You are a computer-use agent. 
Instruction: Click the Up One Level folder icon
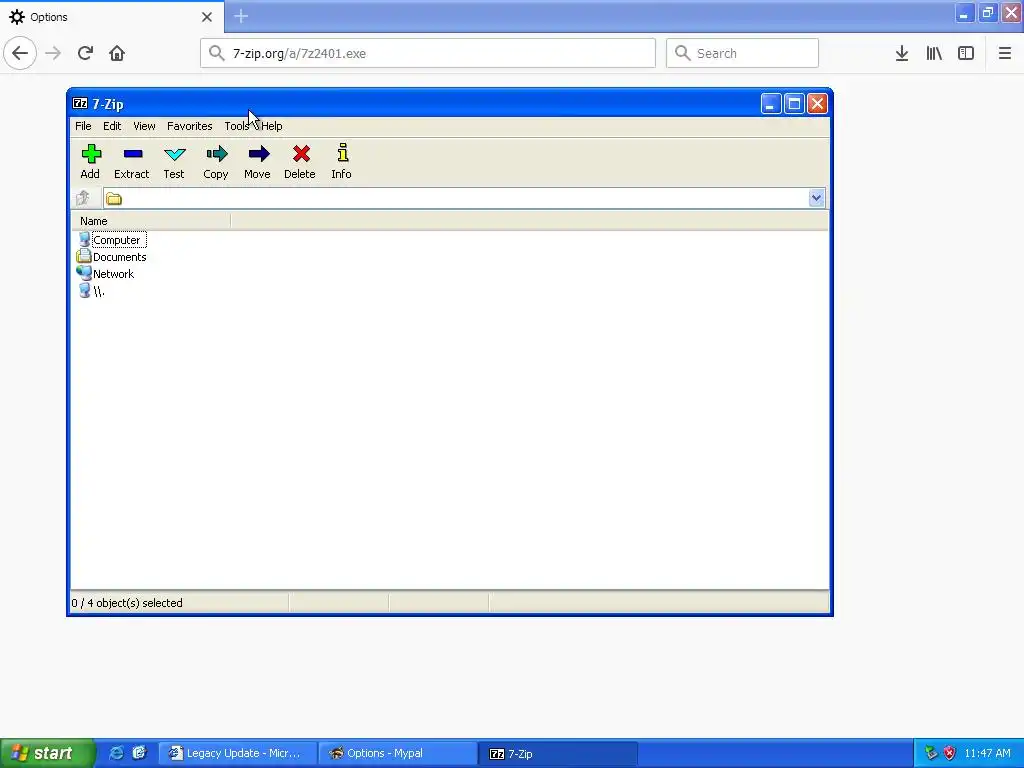83,198
